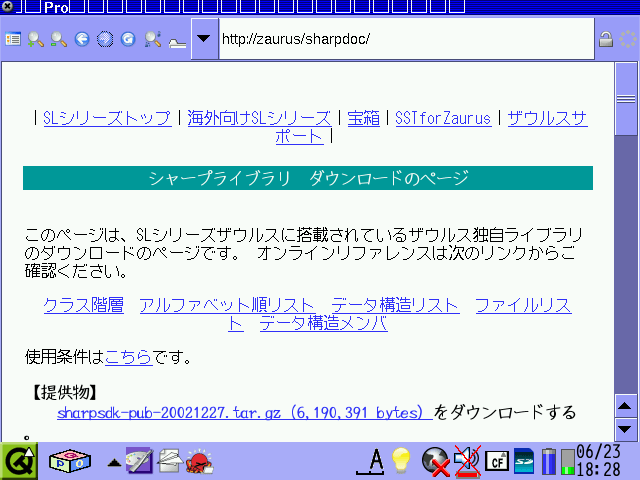
Task: Open the SSTforZaurus link
Action: coord(443,118)
